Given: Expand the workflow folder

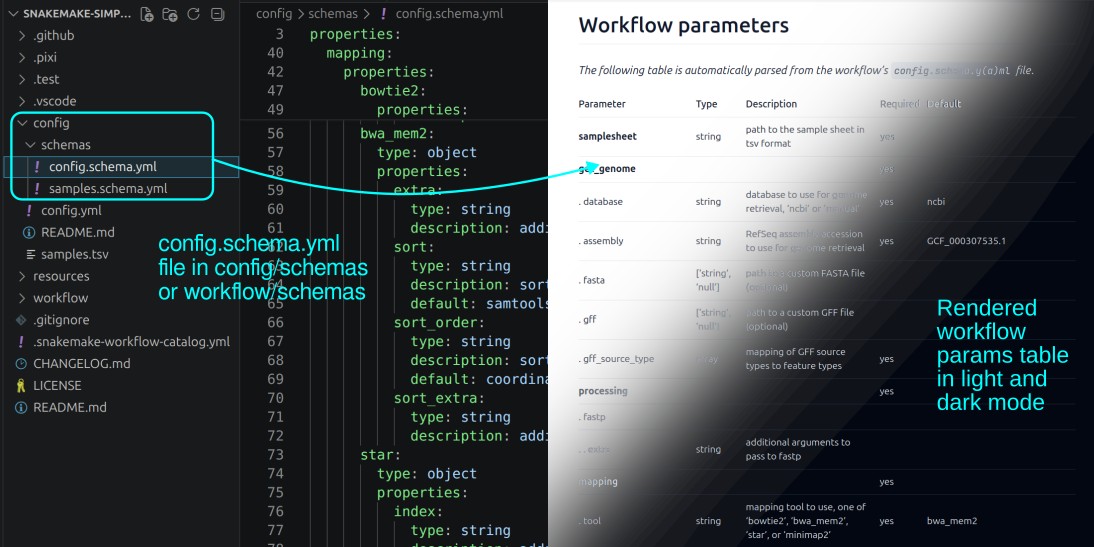Looking at the screenshot, I should pos(60,298).
